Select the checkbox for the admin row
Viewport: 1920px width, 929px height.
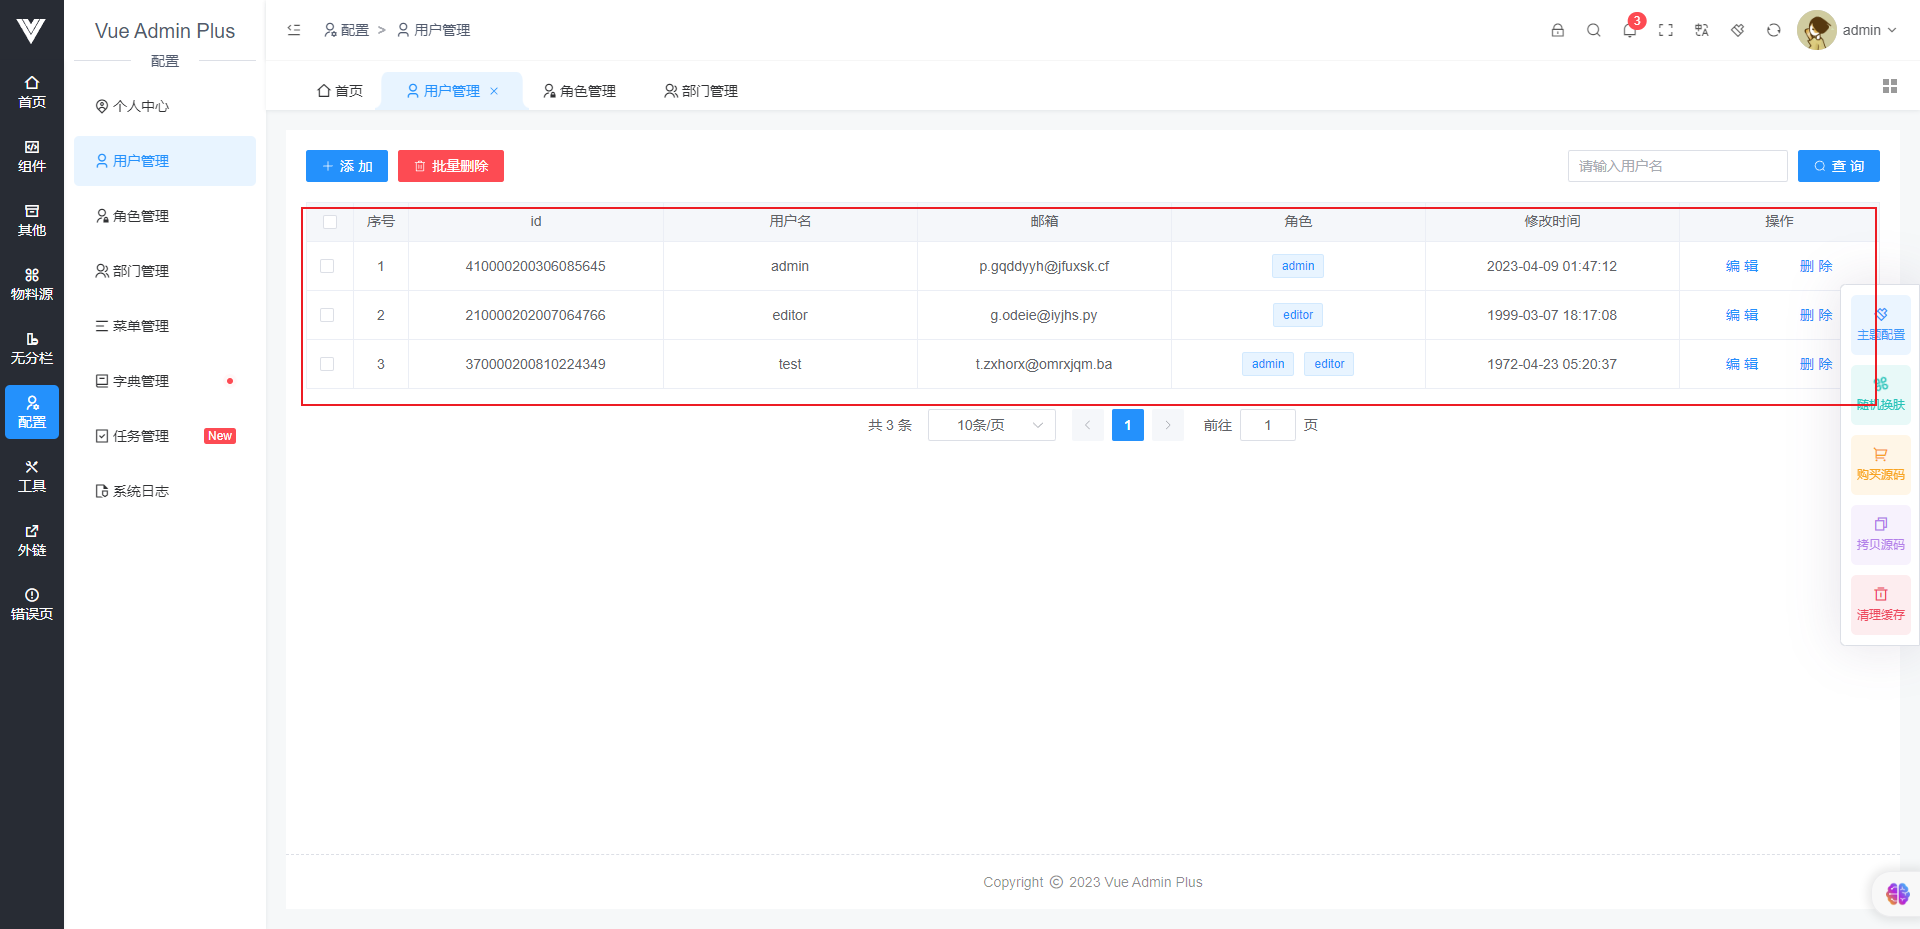click(x=327, y=266)
